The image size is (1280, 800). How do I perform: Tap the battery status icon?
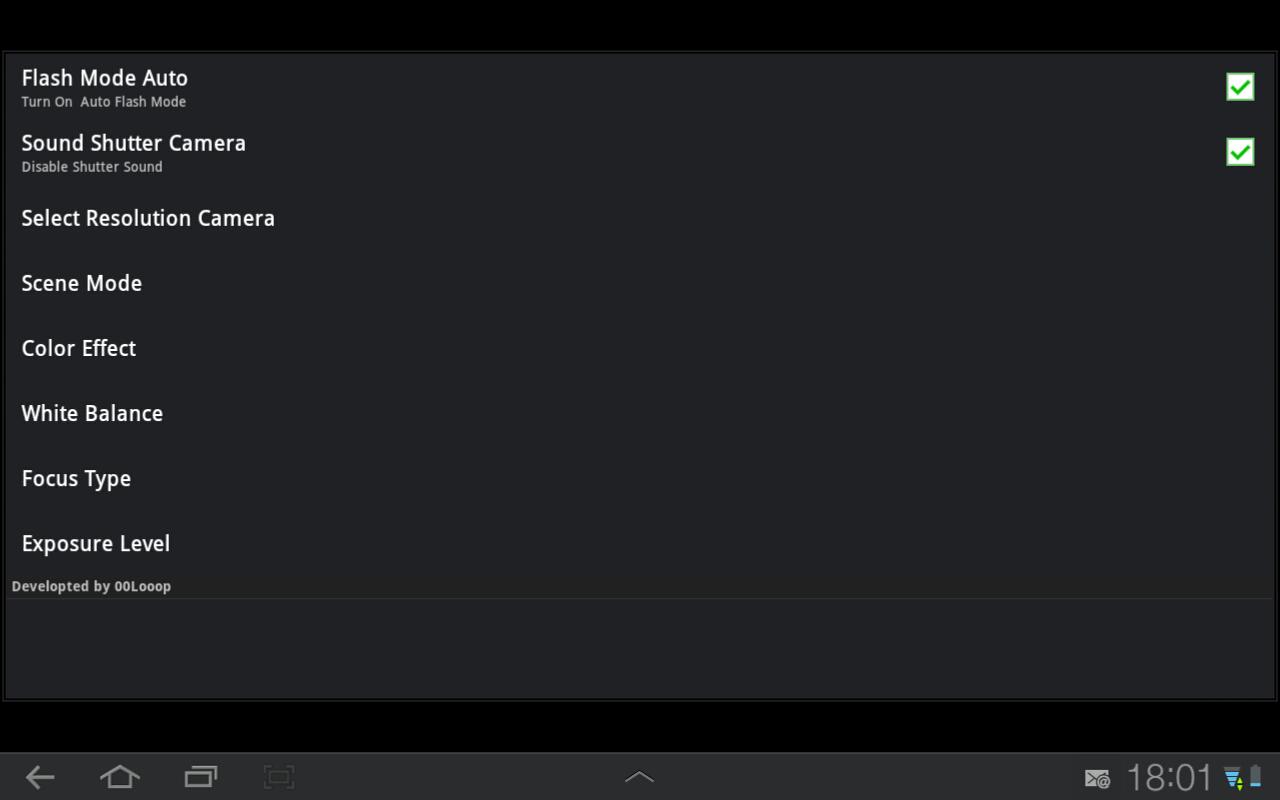coord(1255,778)
